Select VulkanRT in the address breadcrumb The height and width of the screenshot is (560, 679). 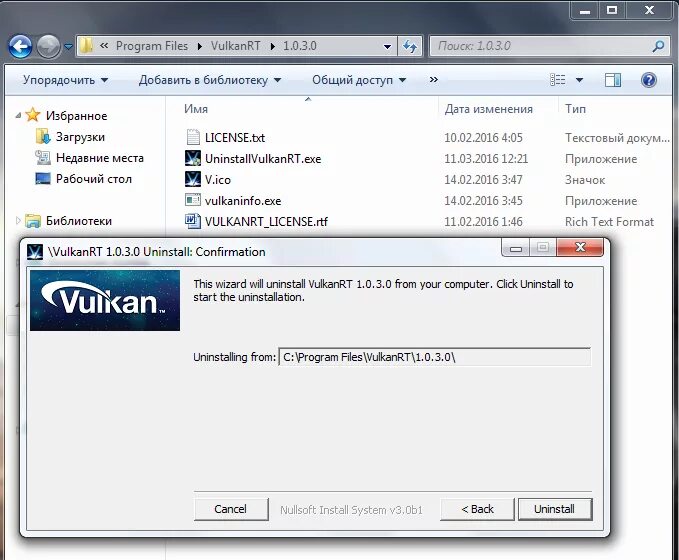(236, 46)
